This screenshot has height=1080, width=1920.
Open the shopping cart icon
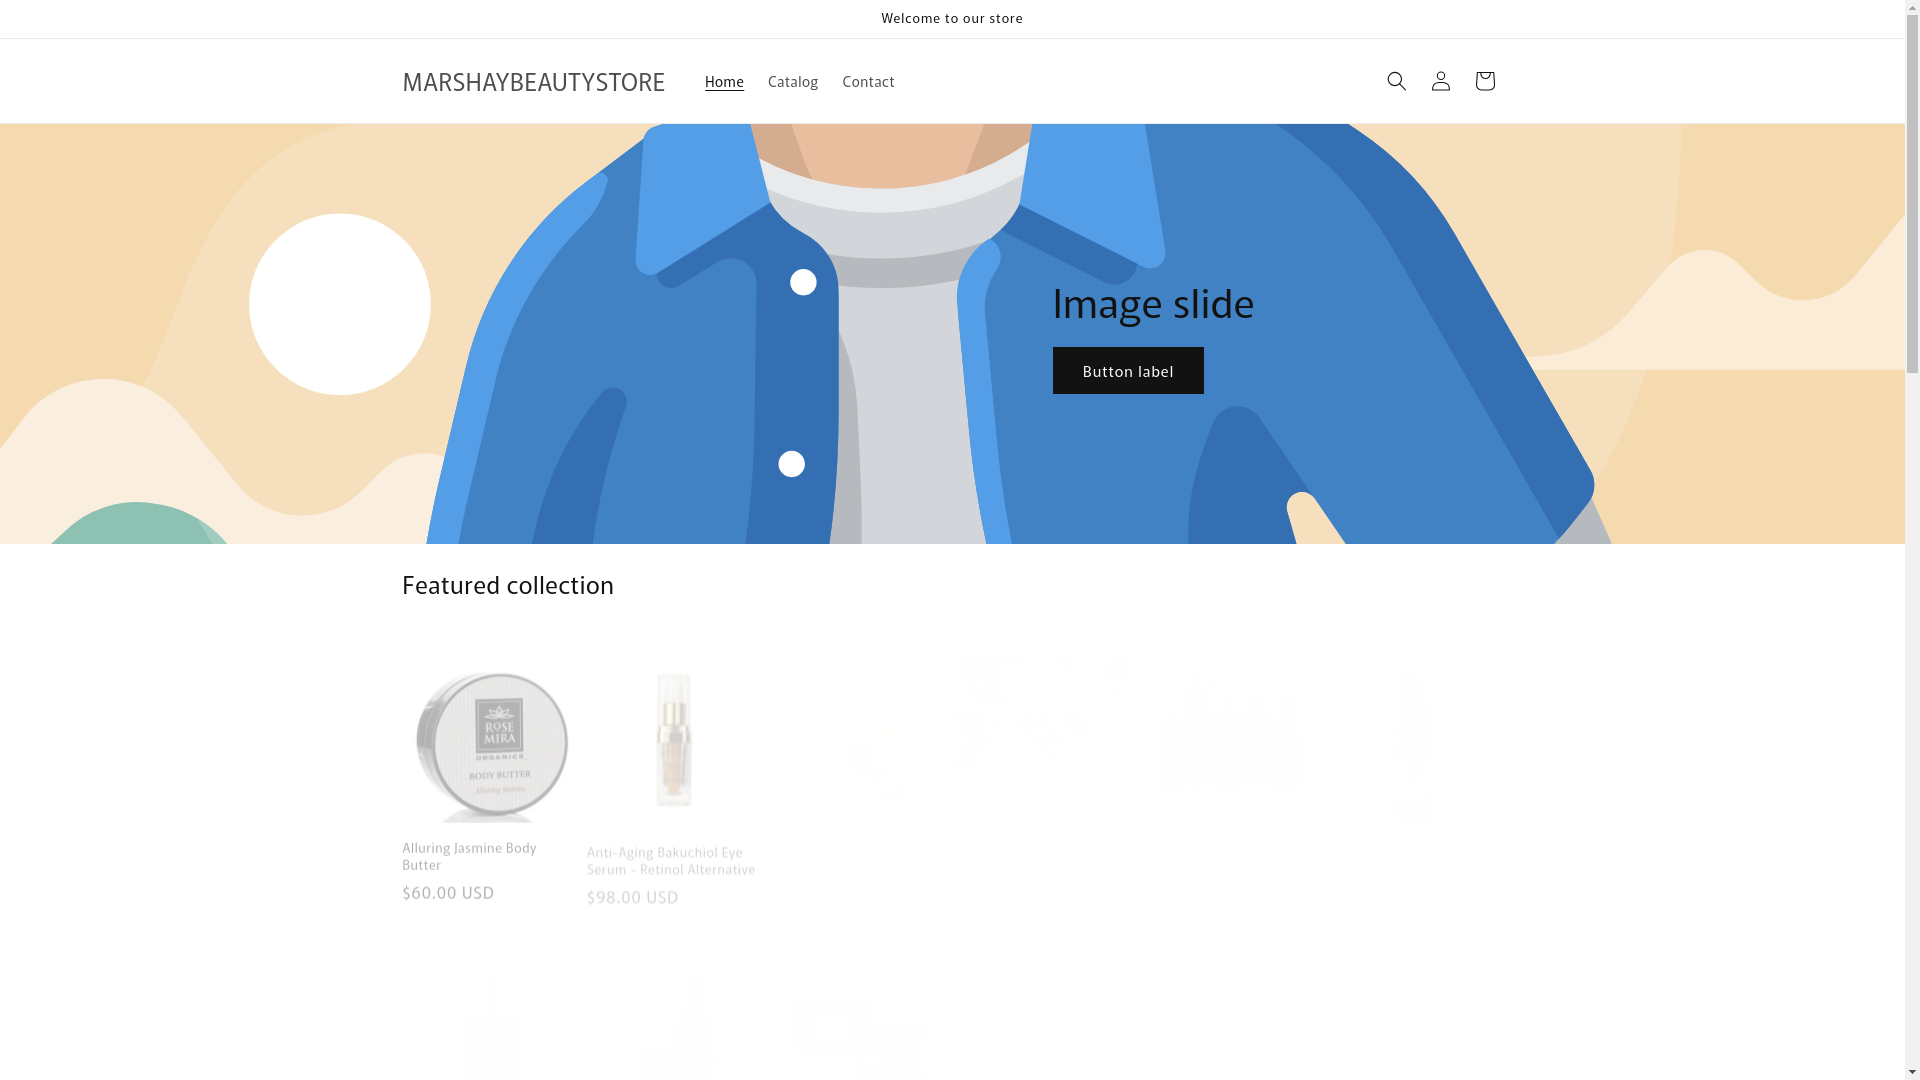1484,81
